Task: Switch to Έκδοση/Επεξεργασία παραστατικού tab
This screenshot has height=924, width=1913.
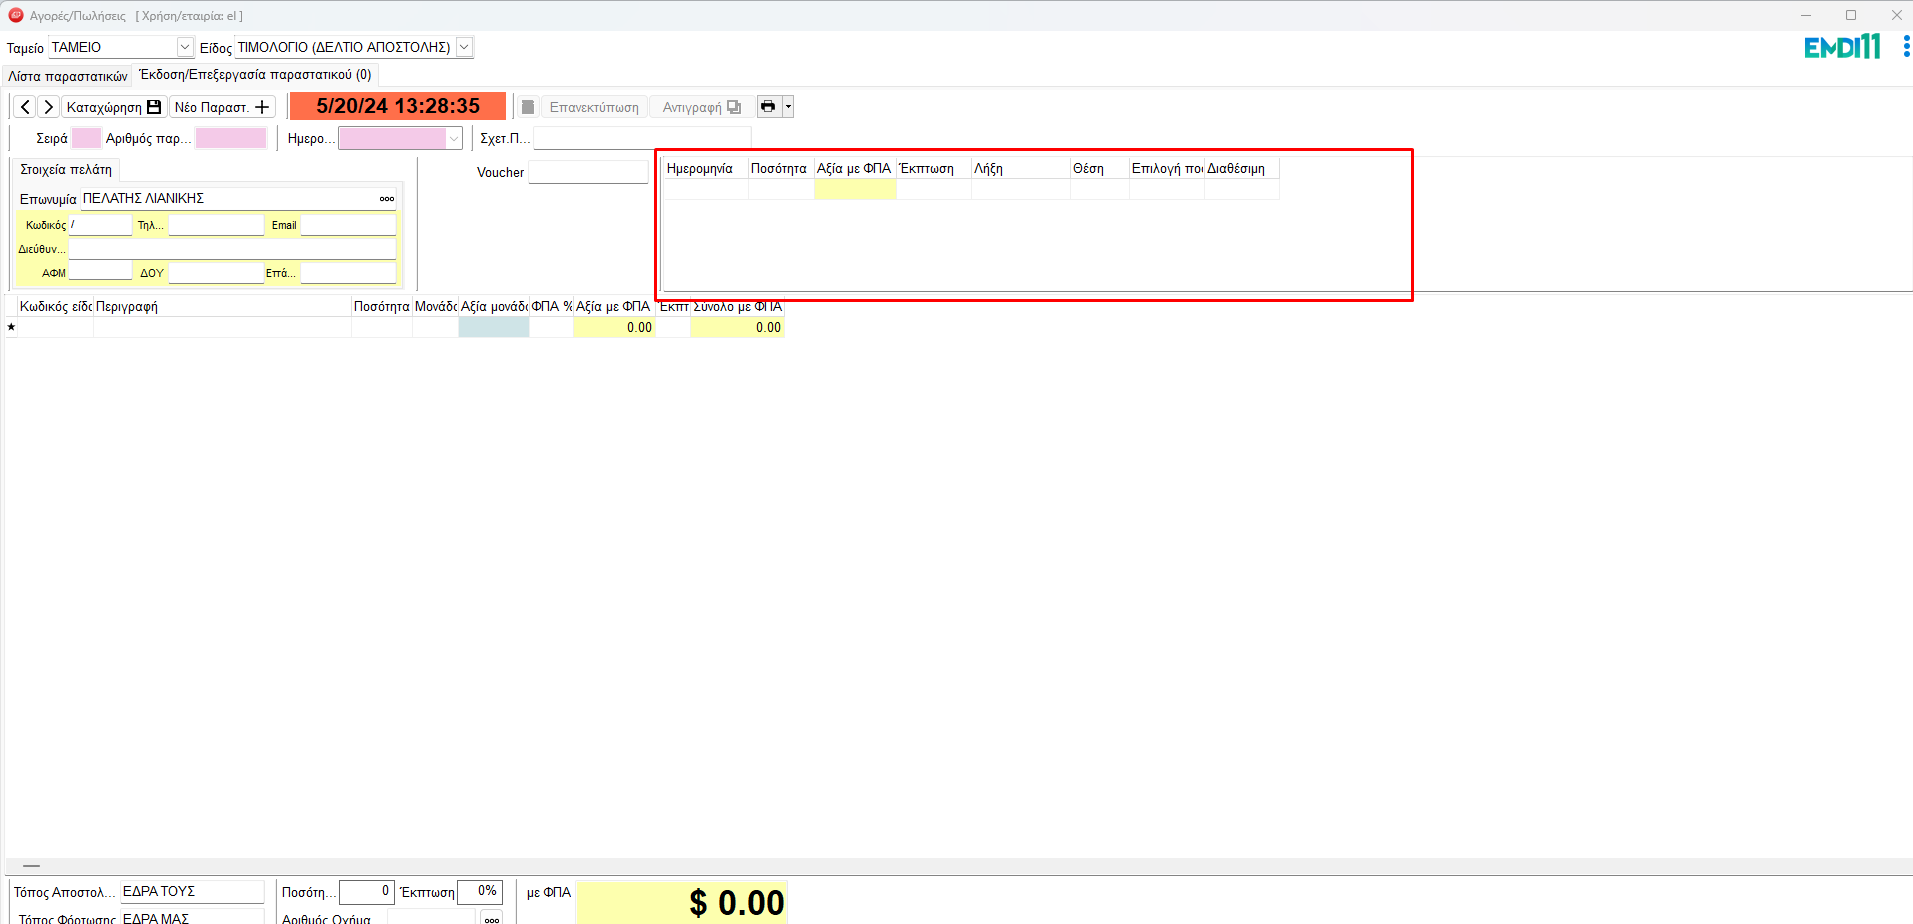Action: coord(255,75)
